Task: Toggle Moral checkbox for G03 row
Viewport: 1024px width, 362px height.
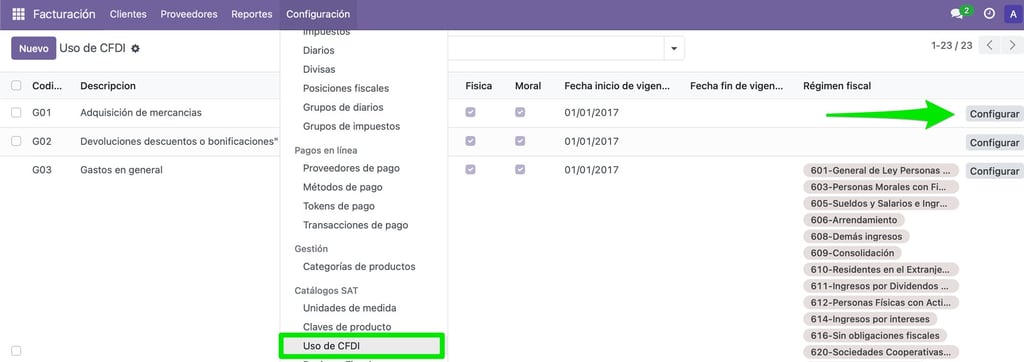Action: (x=520, y=170)
